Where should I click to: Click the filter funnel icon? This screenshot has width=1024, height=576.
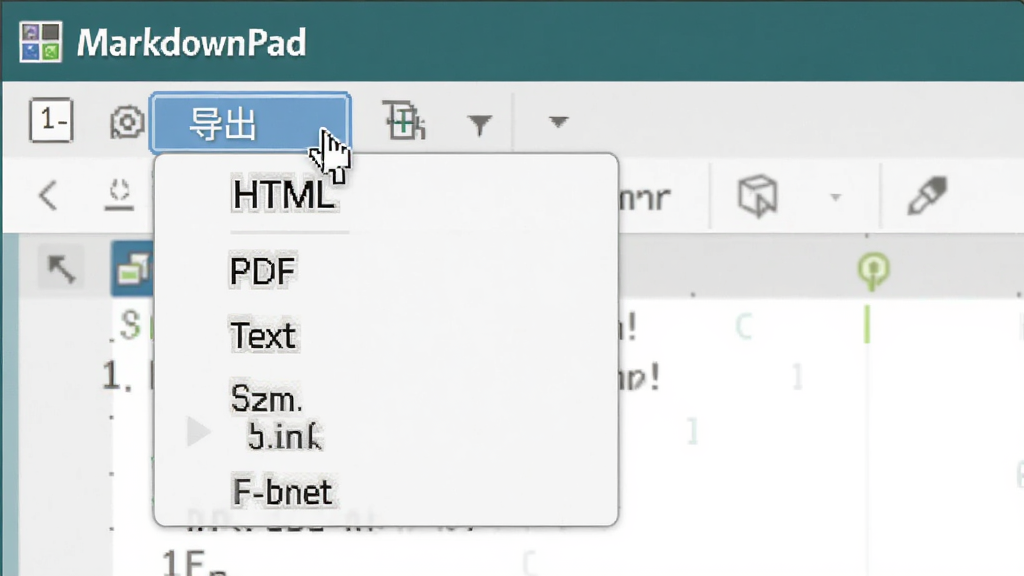point(480,124)
